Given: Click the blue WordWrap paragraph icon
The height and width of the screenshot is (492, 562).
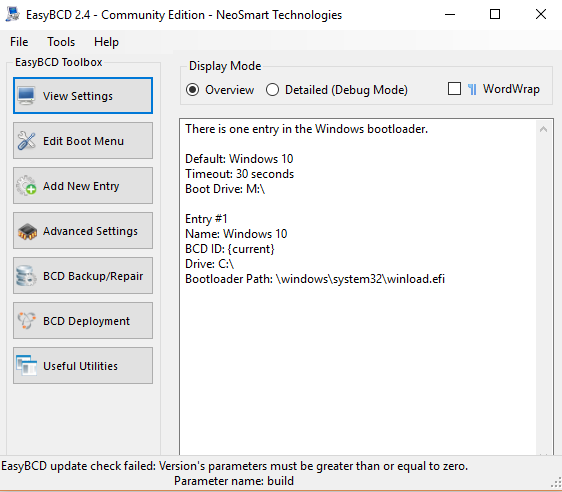Looking at the screenshot, I should coord(472,89).
